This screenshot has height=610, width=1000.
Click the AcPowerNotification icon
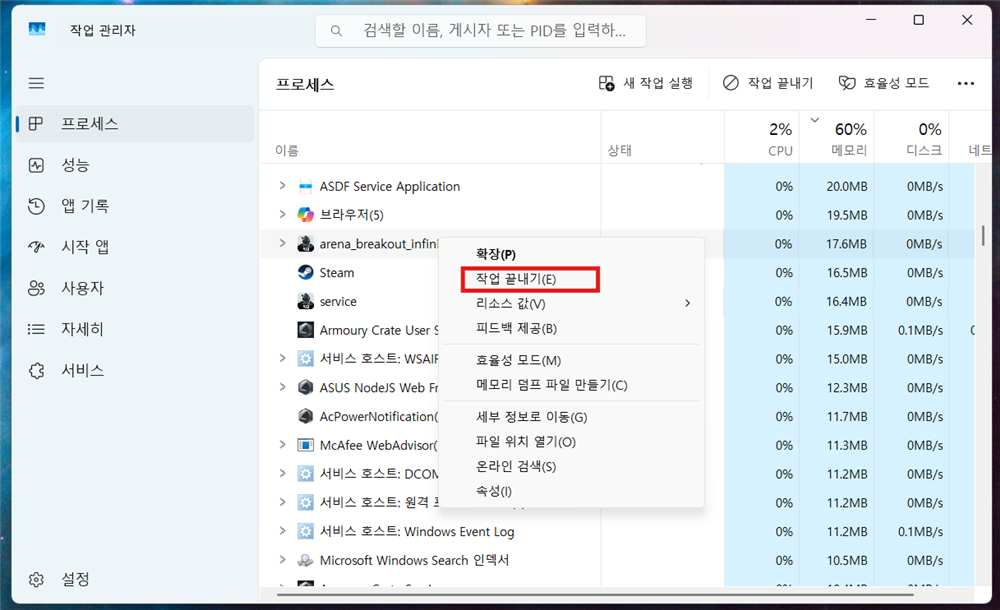click(x=305, y=416)
